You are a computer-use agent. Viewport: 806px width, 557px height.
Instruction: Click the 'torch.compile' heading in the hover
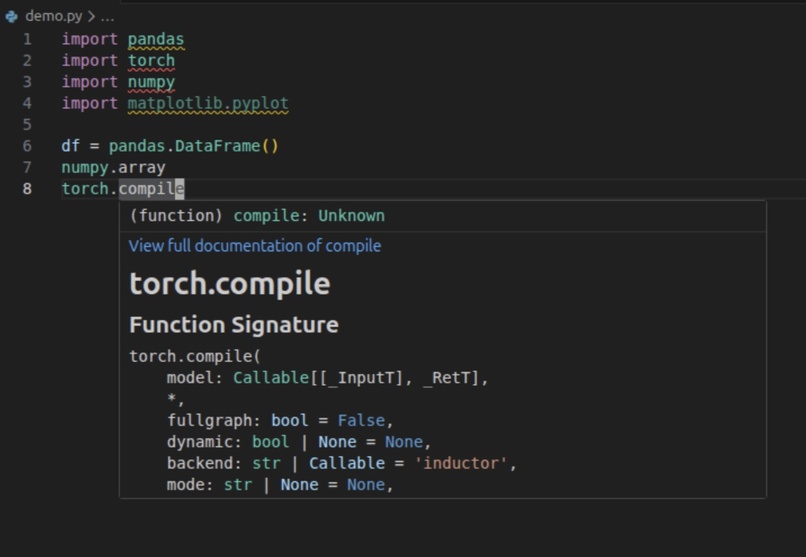[x=229, y=284]
